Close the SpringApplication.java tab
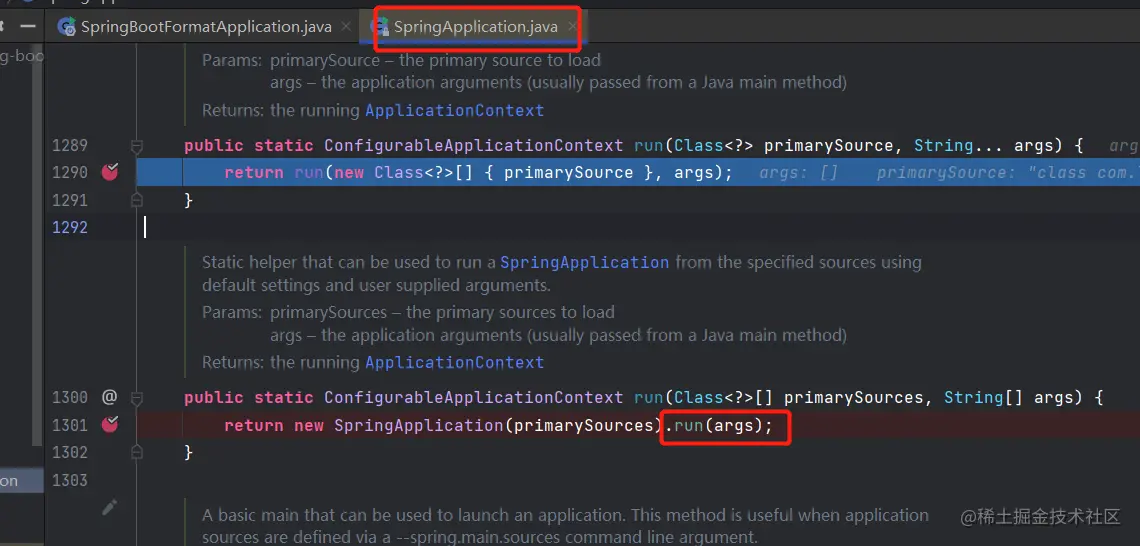 pyautogui.click(x=572, y=27)
